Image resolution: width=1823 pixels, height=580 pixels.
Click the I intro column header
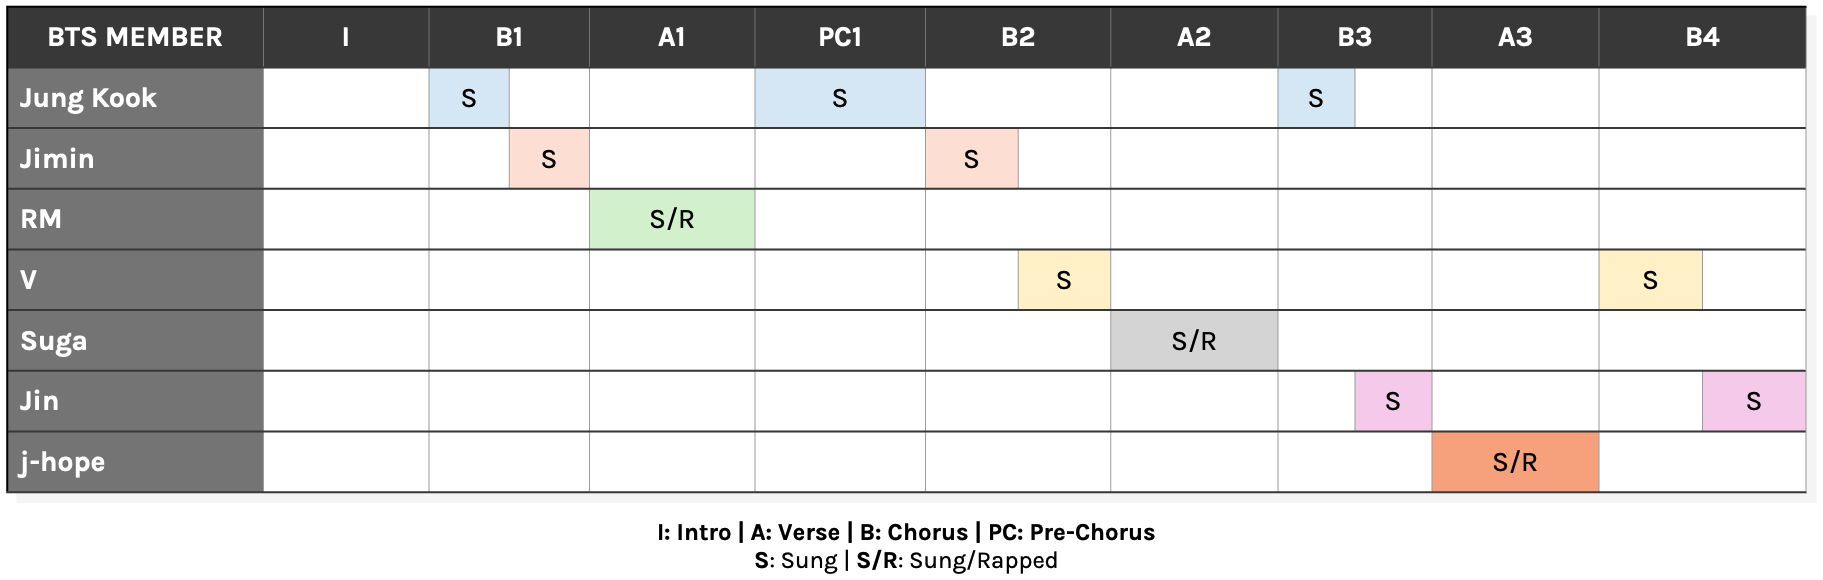(346, 37)
